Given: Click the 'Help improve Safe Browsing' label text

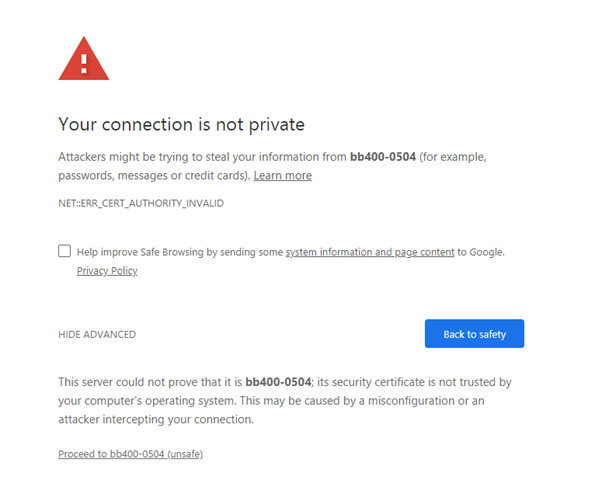Looking at the screenshot, I should point(180,253).
